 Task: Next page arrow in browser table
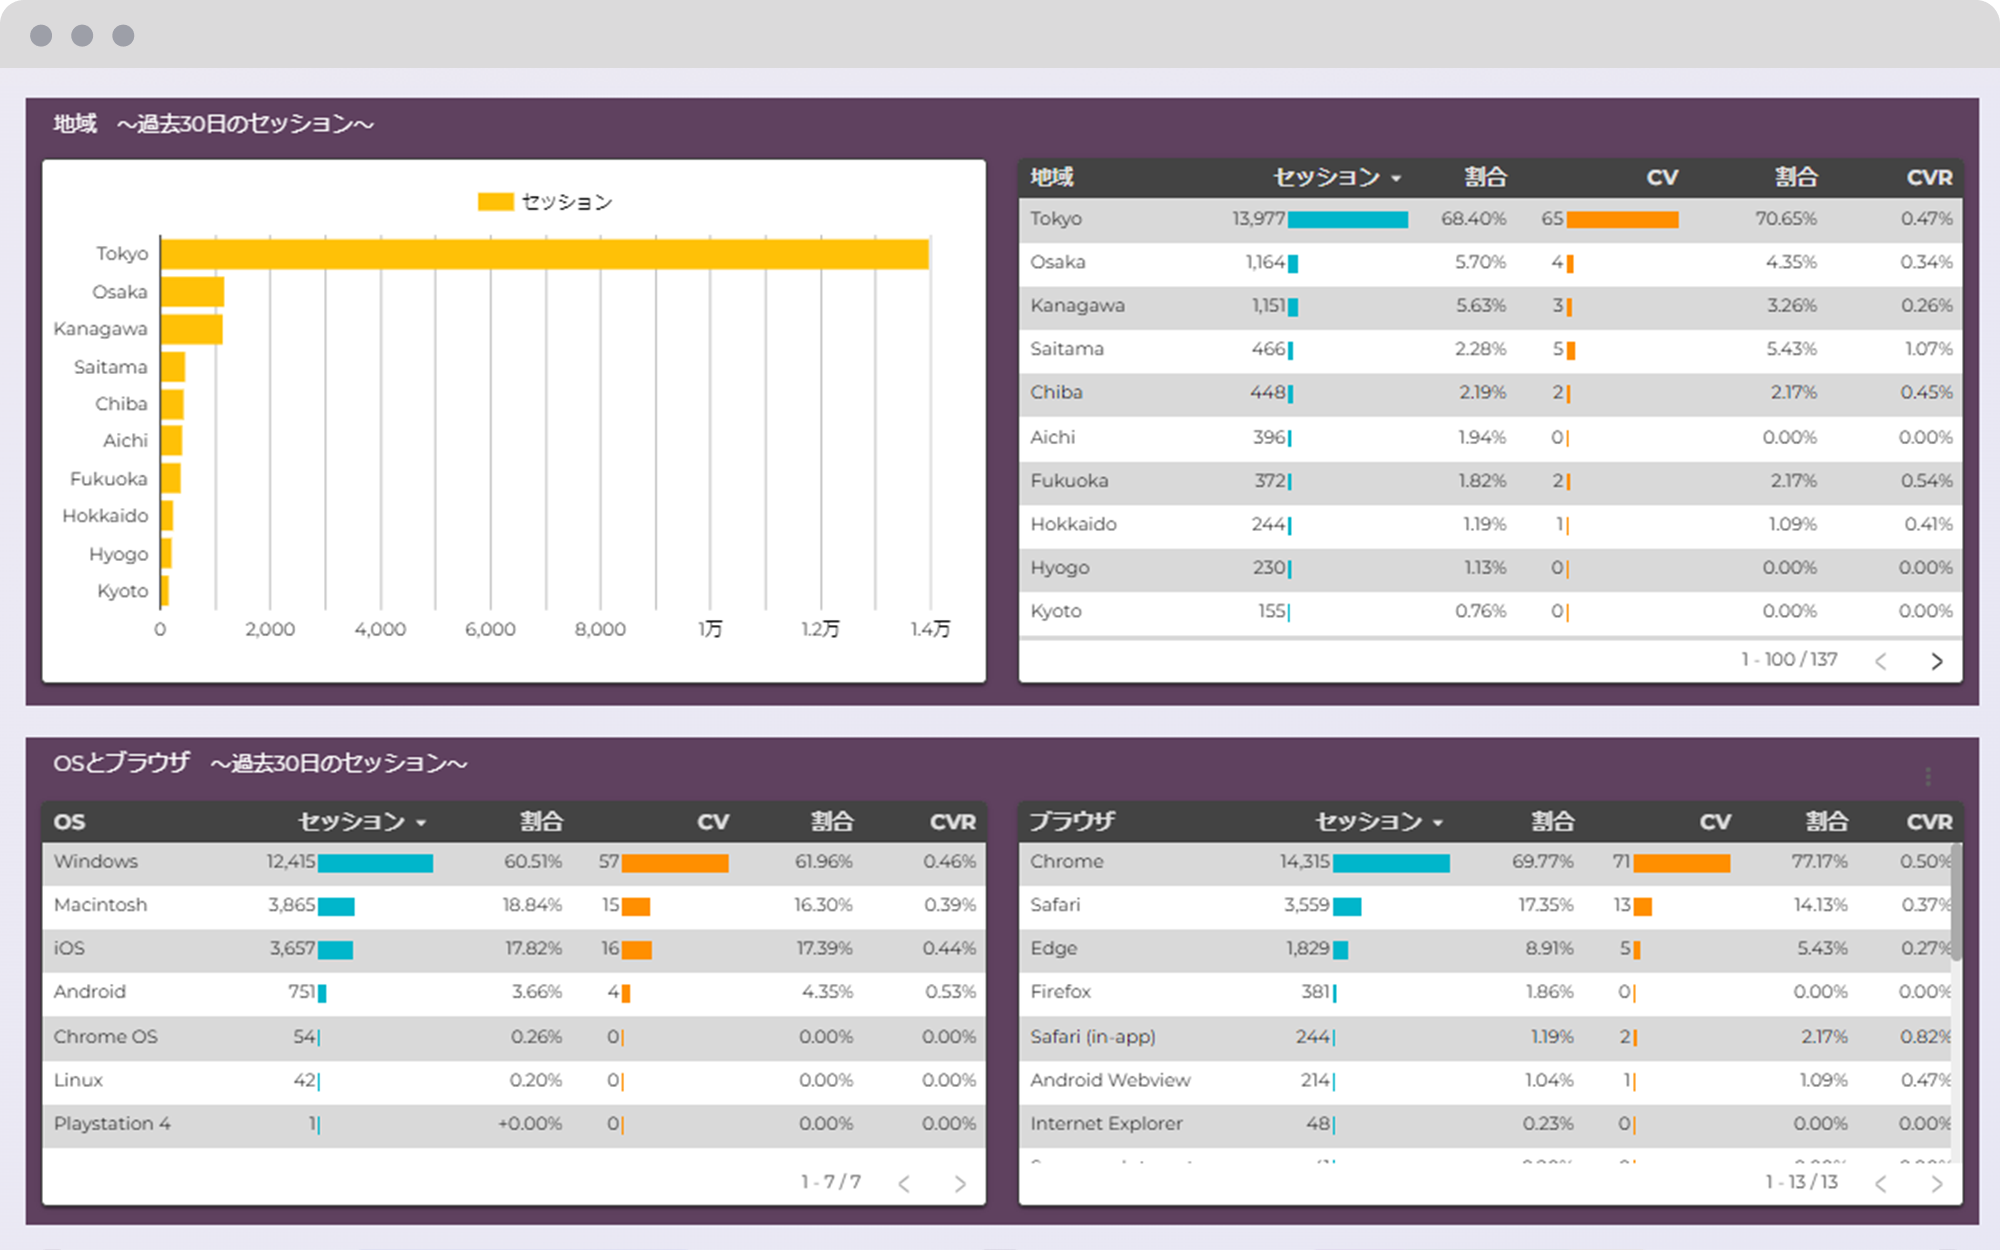[x=1936, y=1184]
